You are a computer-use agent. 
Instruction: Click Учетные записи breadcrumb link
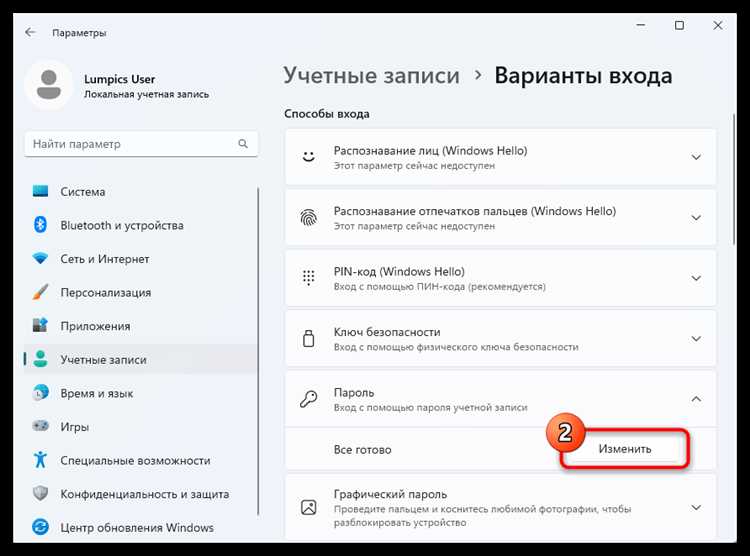[x=371, y=76]
